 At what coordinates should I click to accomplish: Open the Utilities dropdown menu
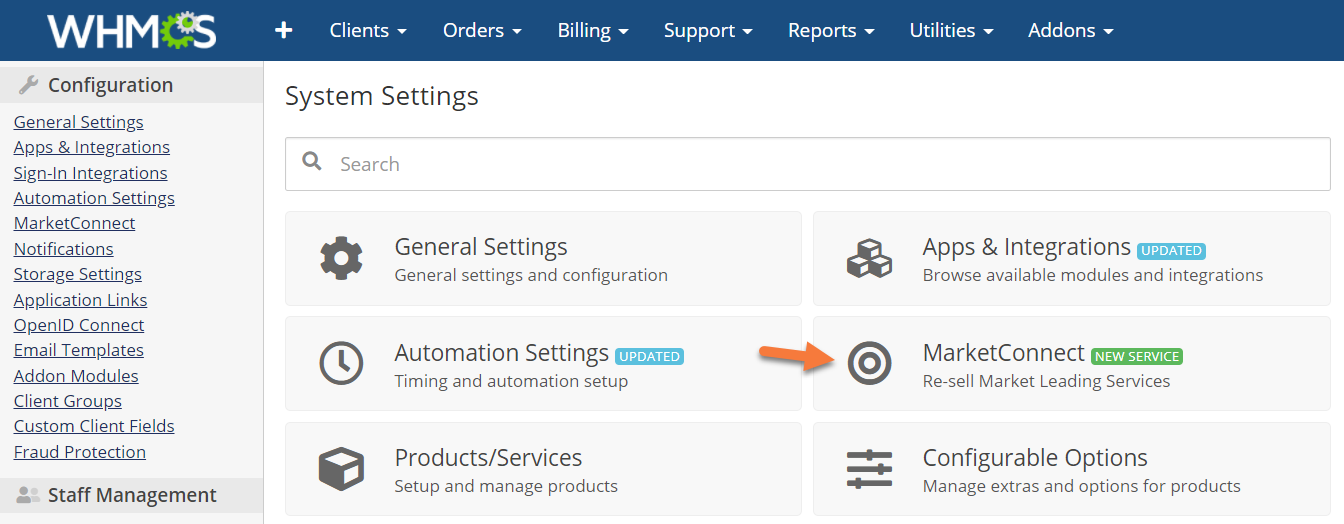pos(951,31)
